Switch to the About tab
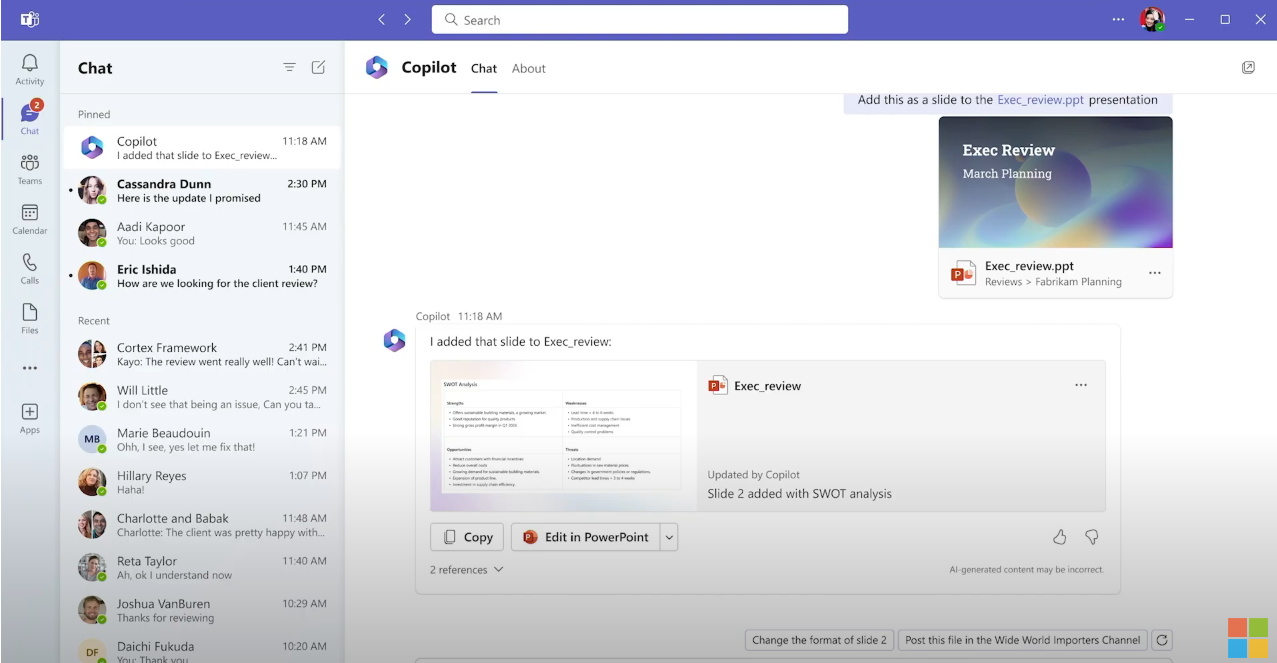This screenshot has height=663, width=1277. click(529, 68)
